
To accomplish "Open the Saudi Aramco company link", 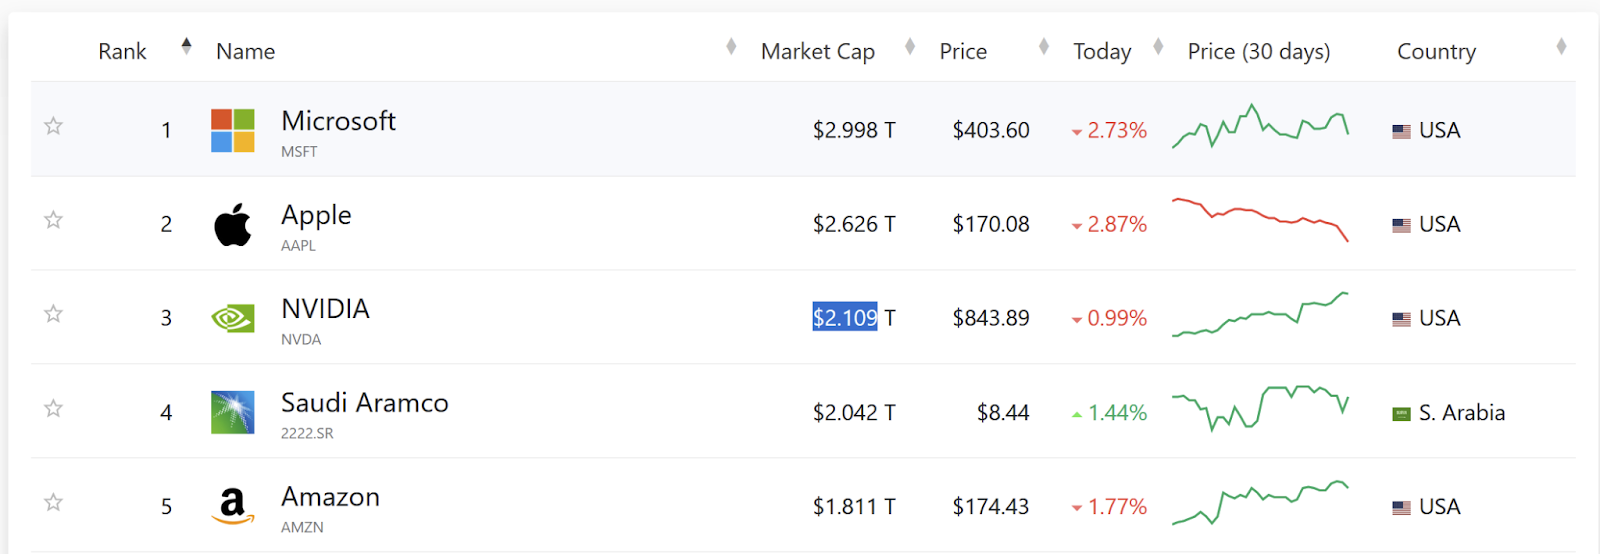I will point(365,403).
